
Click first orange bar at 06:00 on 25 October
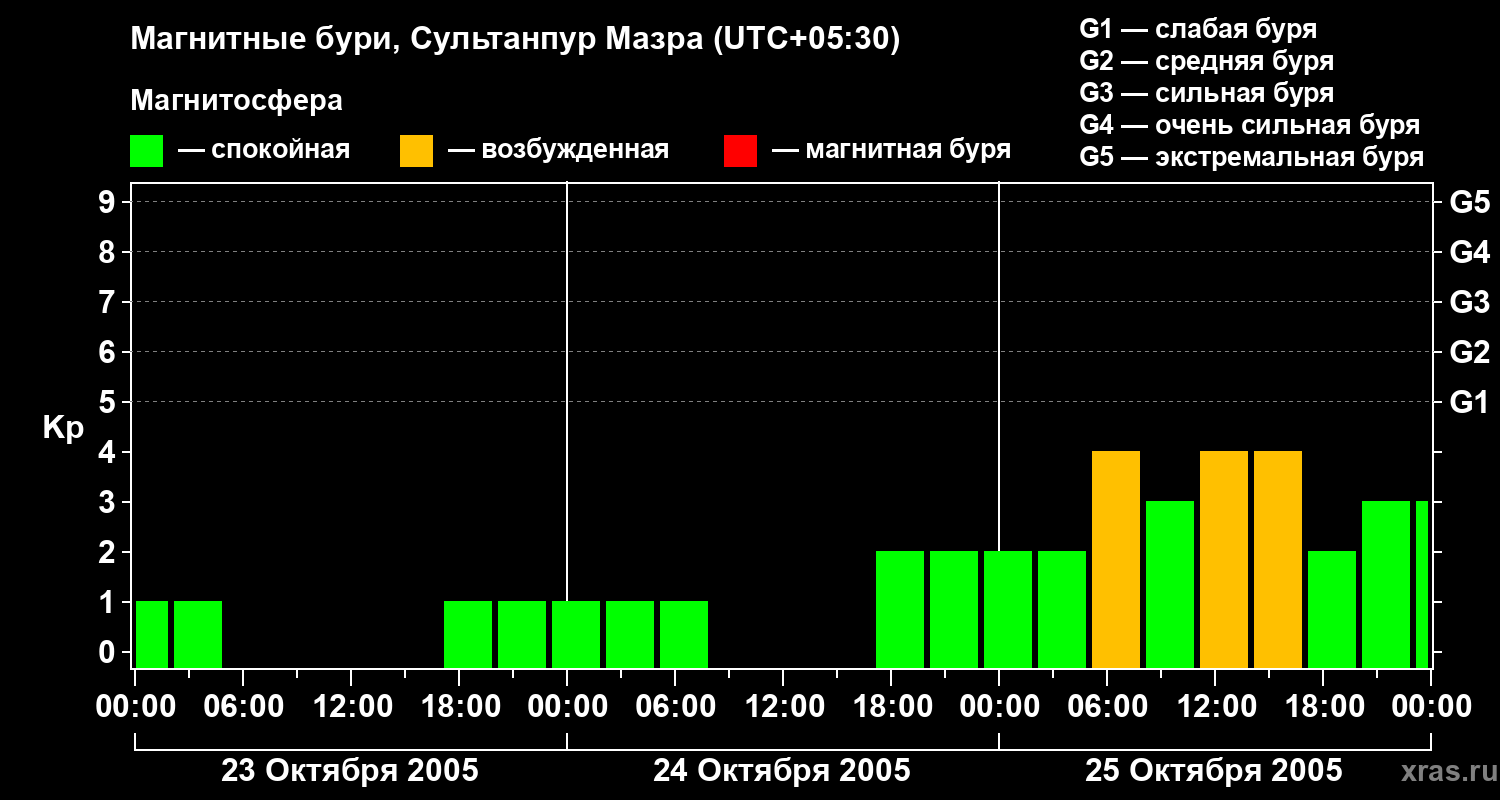point(1116,559)
